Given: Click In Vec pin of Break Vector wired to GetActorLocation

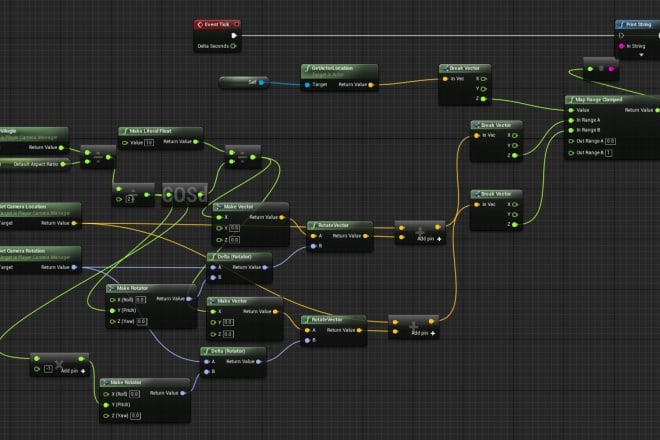Looking at the screenshot, I should click(445, 79).
